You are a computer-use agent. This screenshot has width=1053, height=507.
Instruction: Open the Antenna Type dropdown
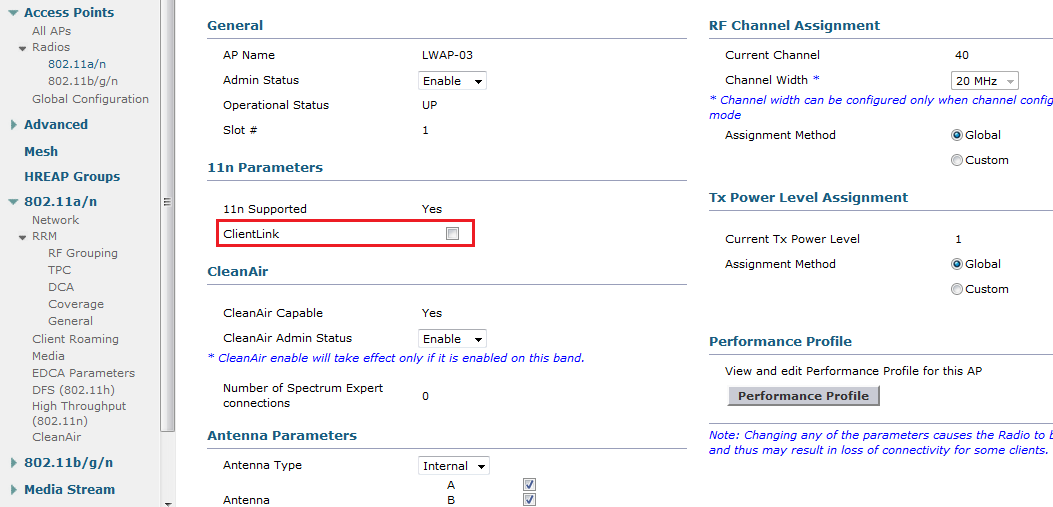click(453, 466)
